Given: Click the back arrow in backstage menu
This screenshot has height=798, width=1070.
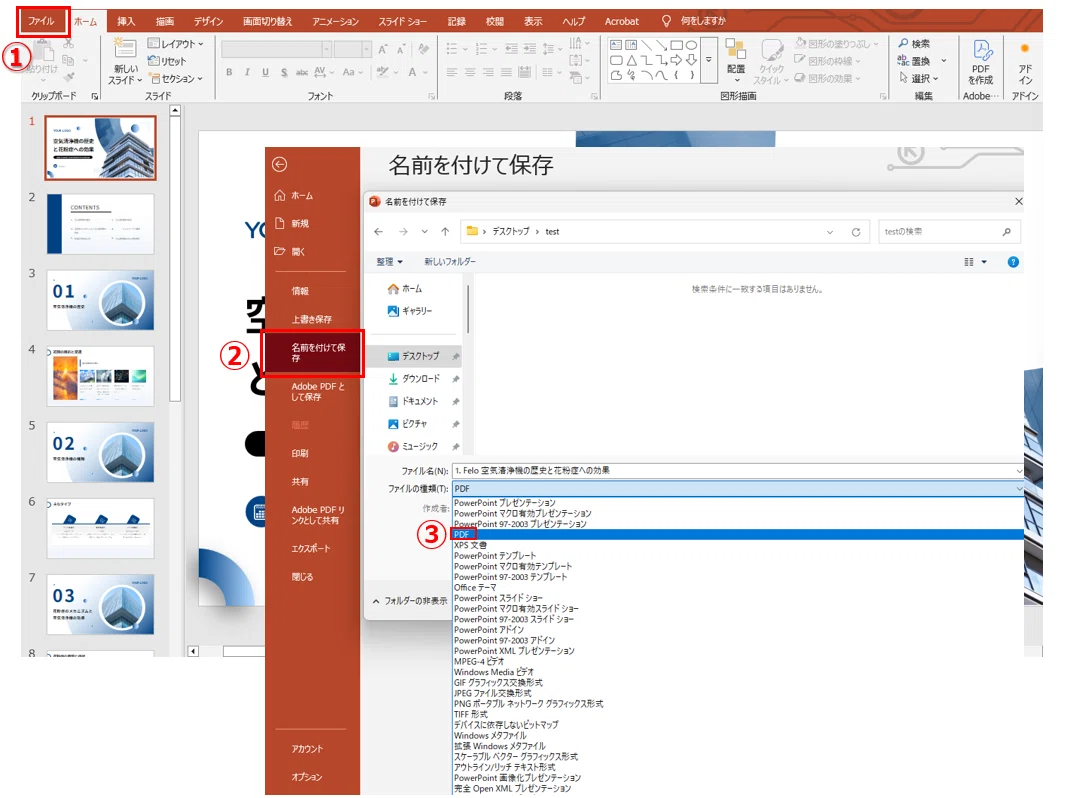Looking at the screenshot, I should click(279, 165).
